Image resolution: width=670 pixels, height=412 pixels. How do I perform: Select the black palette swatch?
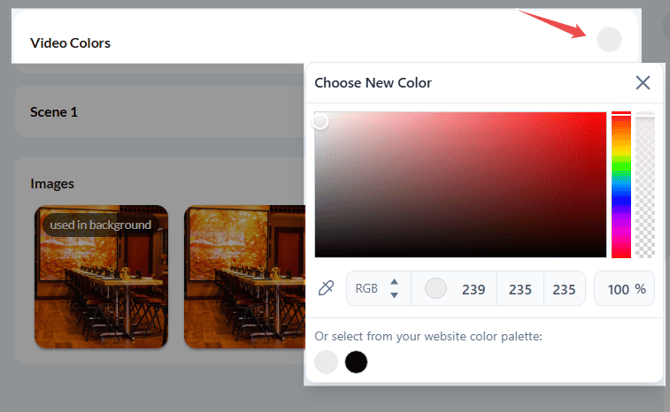click(356, 362)
